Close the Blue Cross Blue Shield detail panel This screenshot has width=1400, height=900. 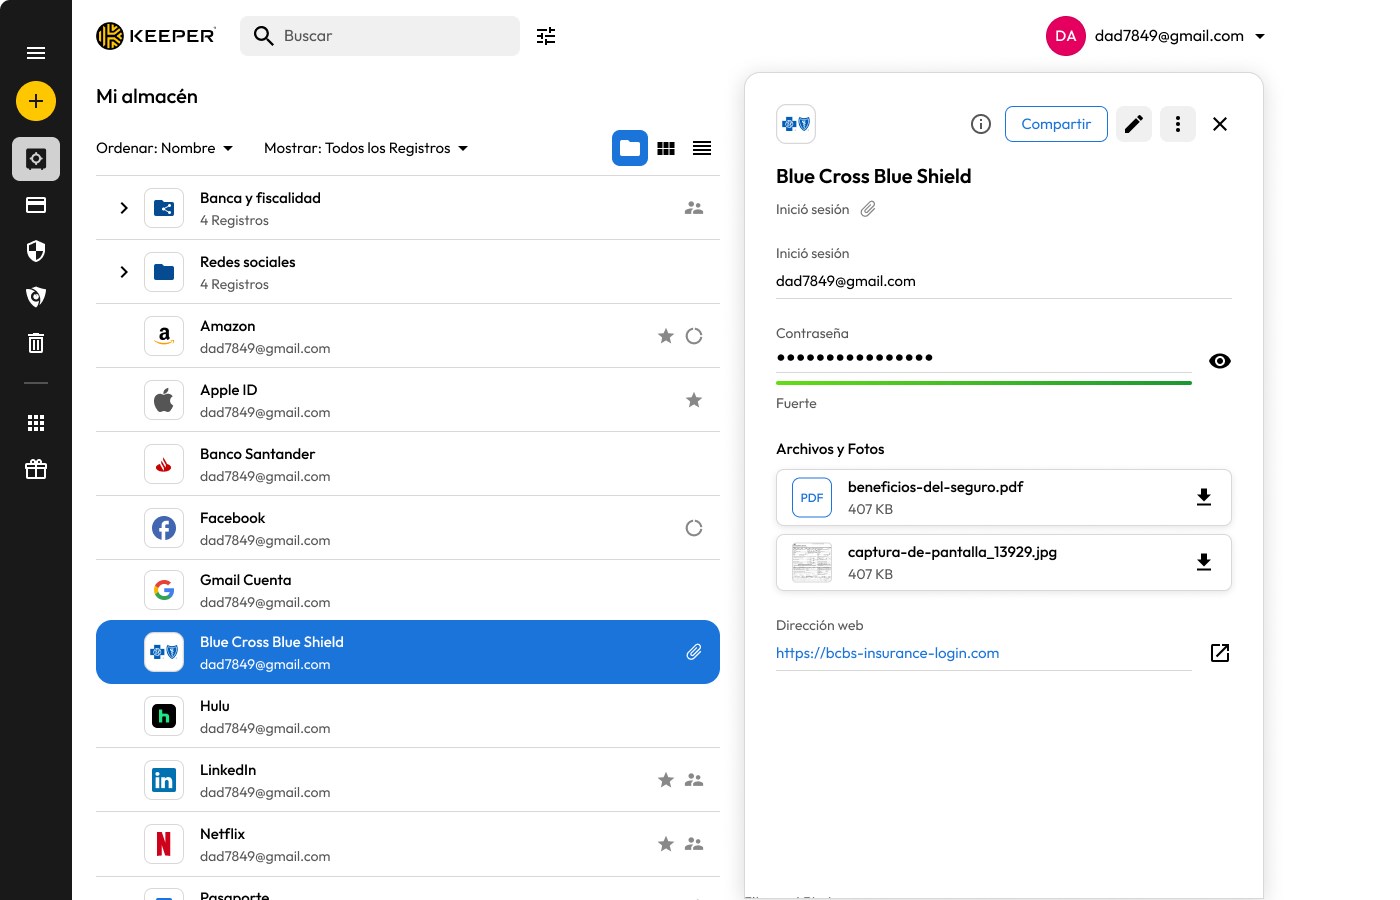point(1220,124)
